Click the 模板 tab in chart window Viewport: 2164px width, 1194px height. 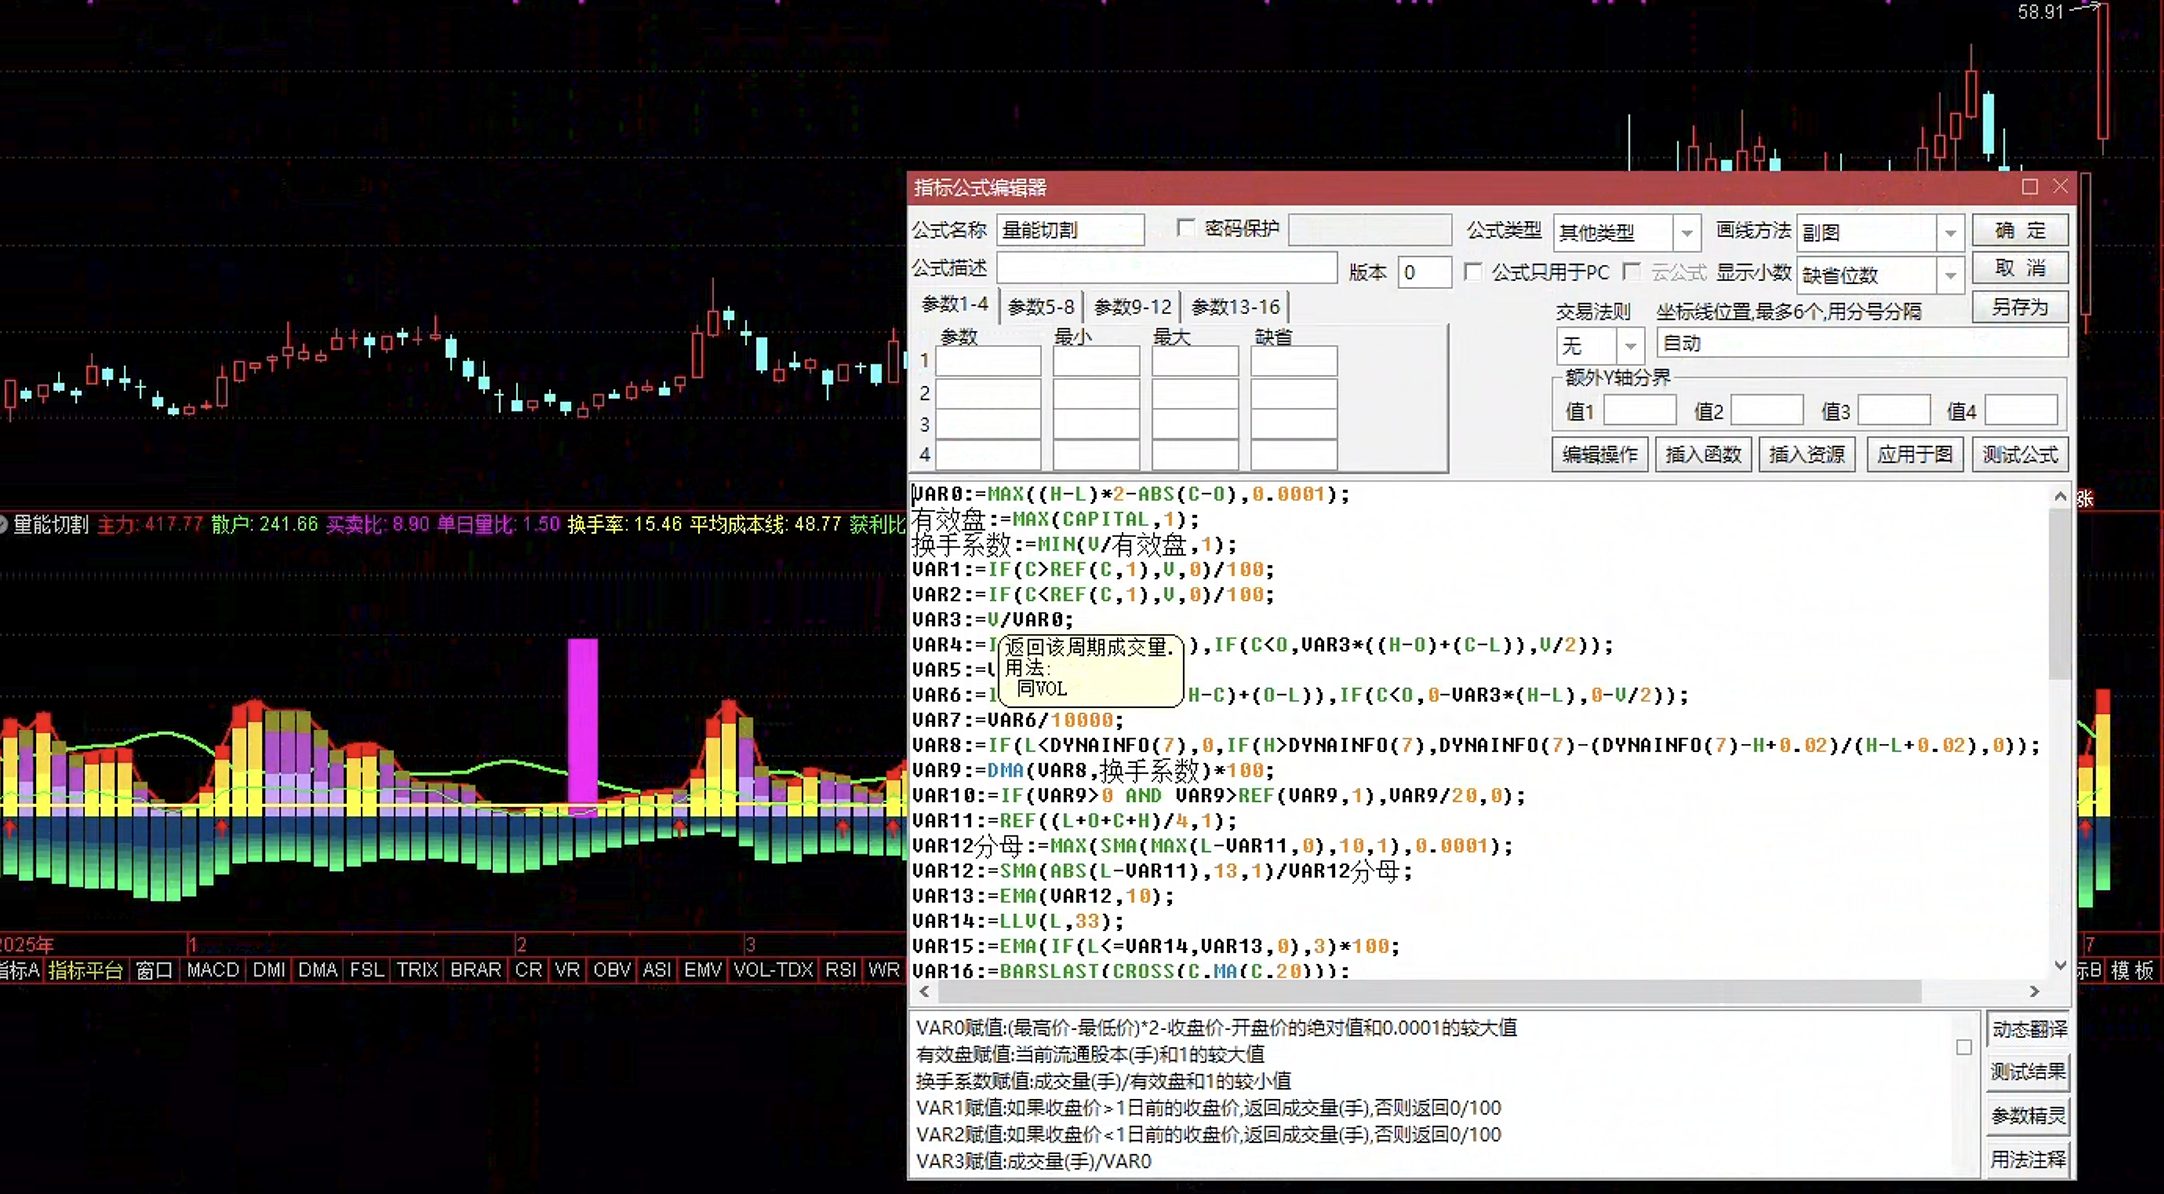[x=2132, y=970]
